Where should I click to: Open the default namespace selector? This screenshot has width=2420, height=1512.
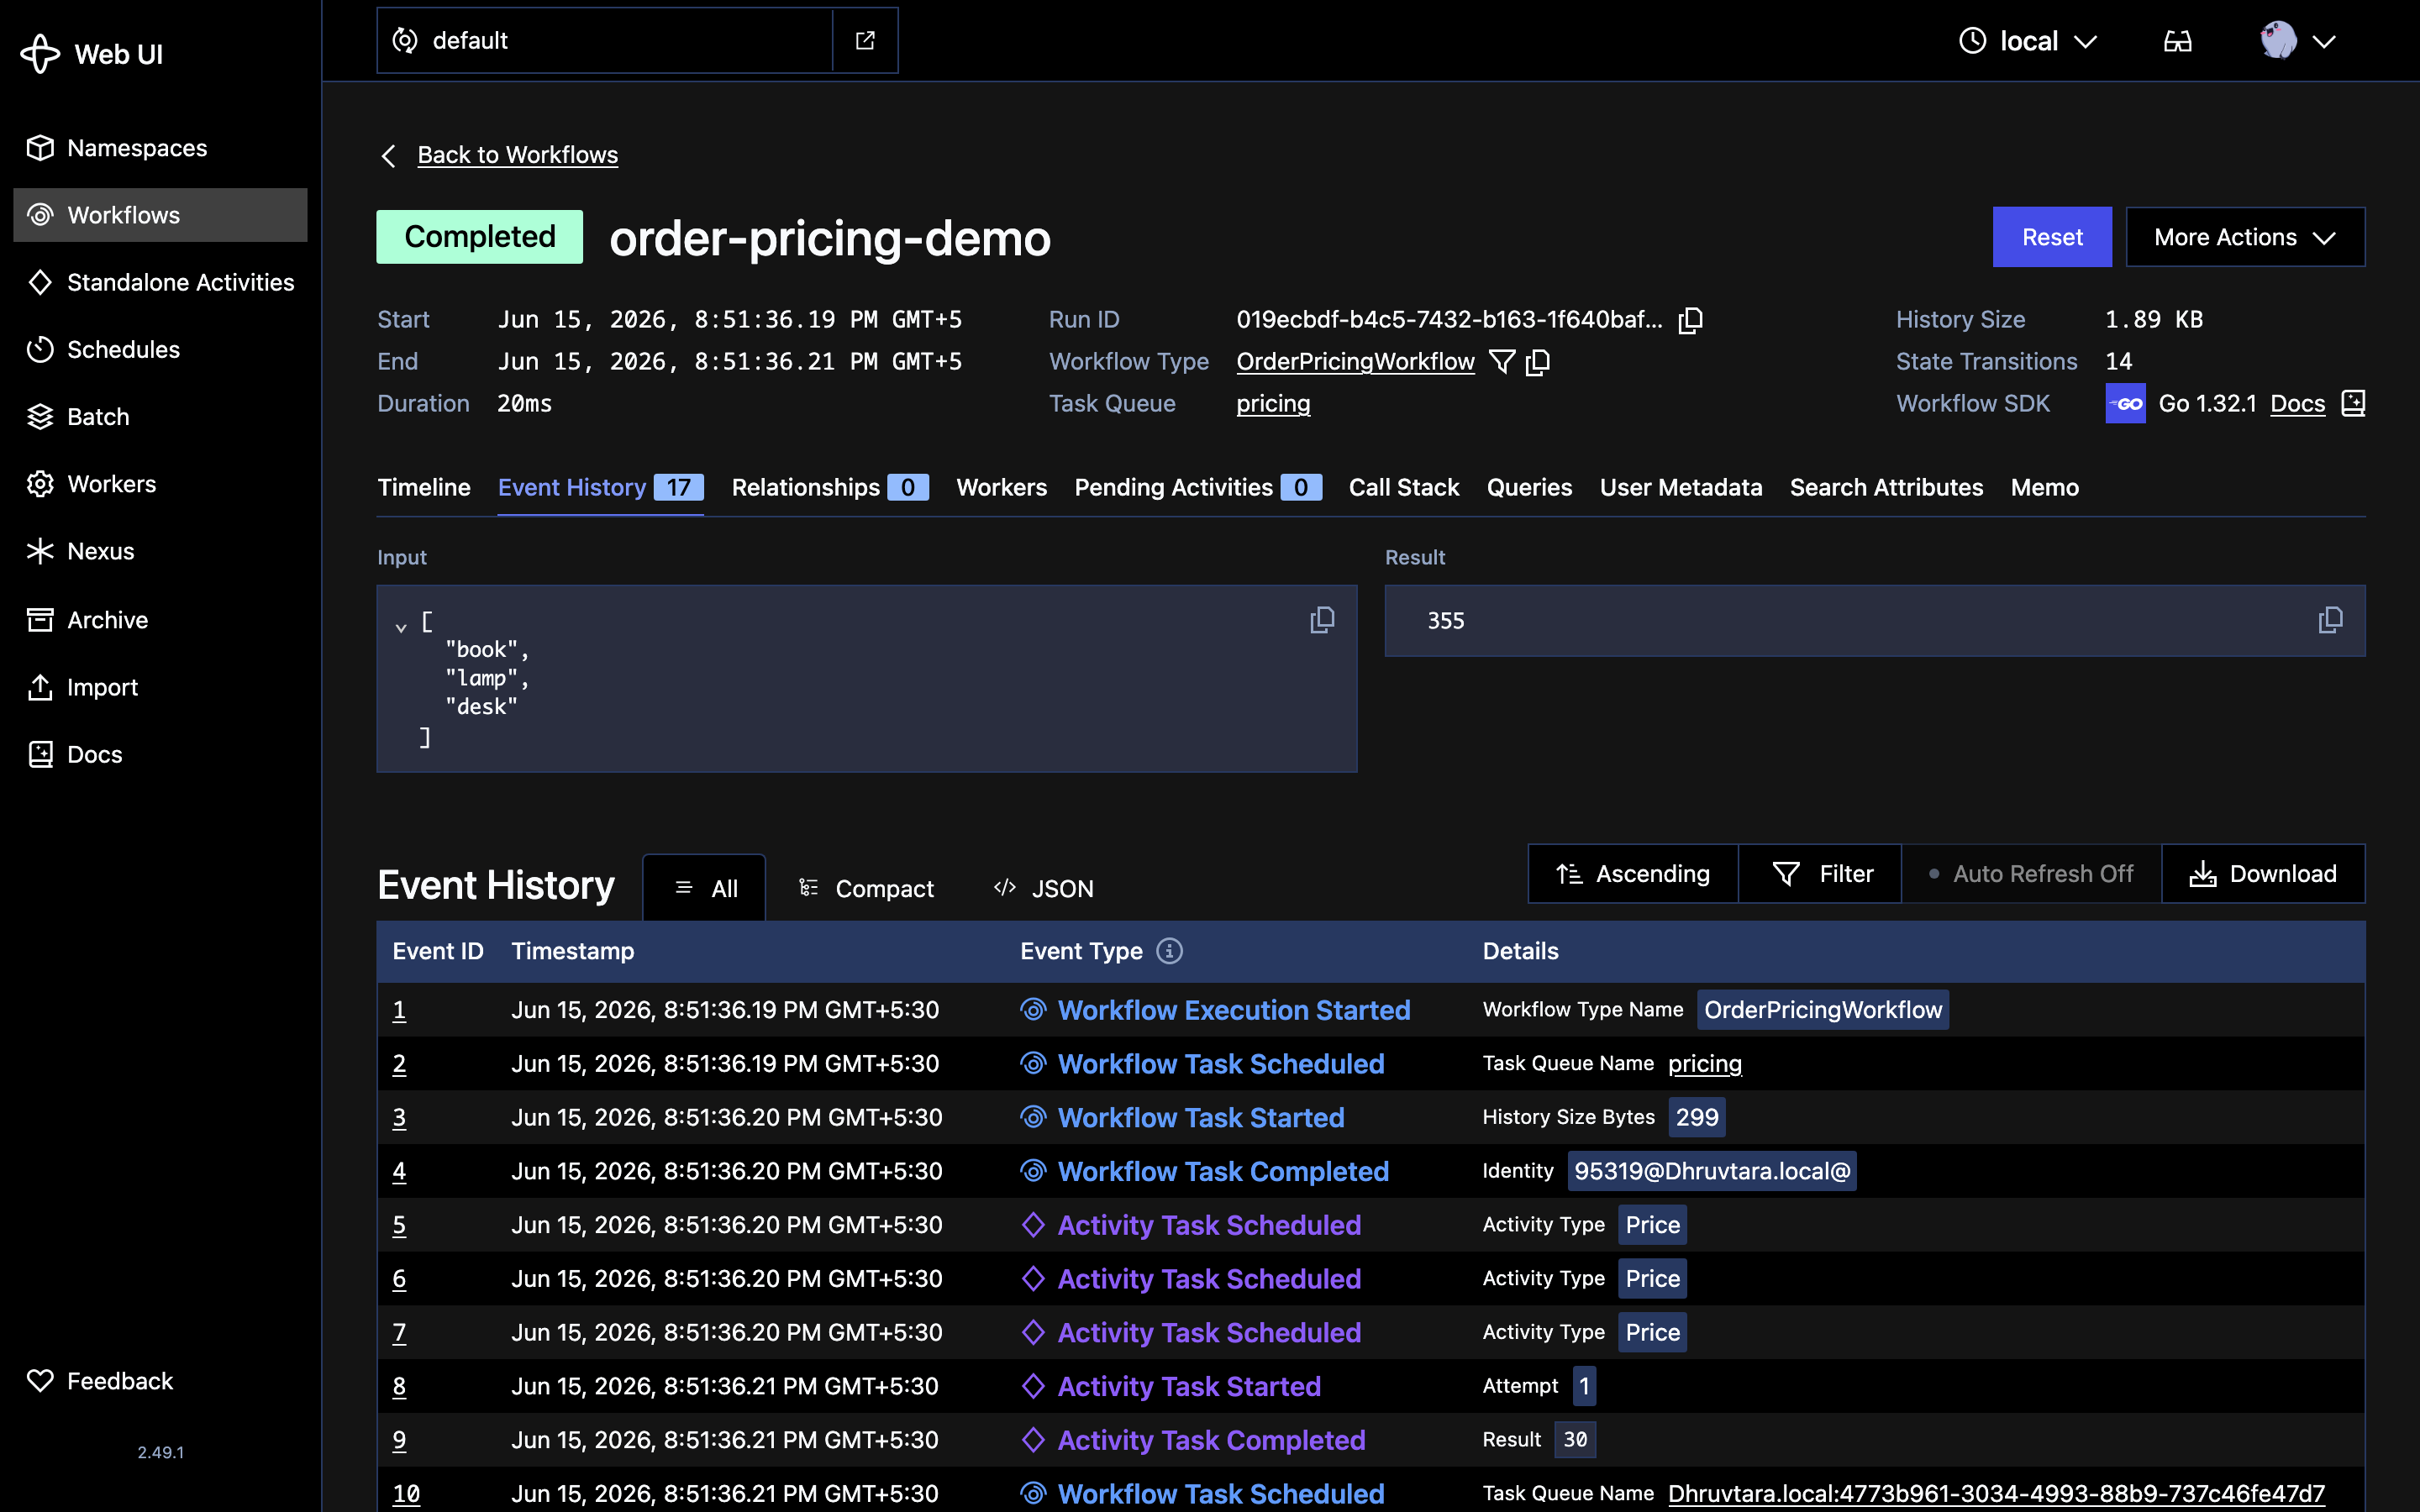click(x=605, y=40)
